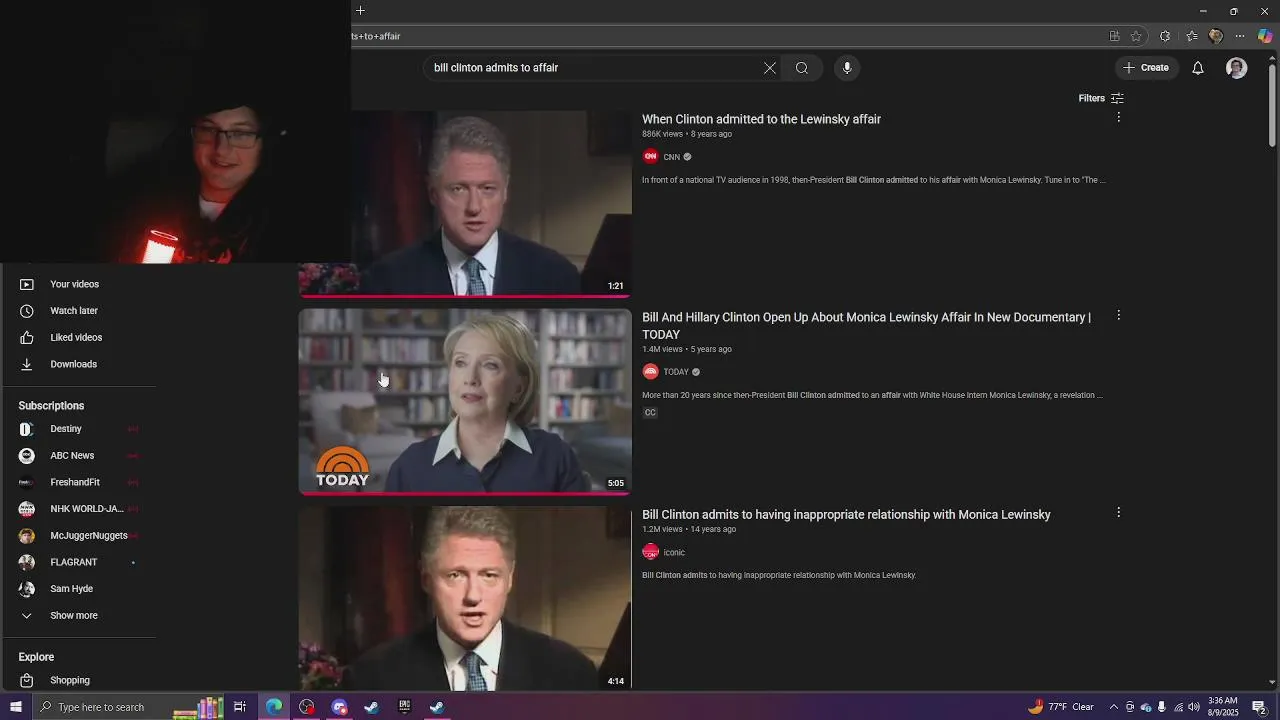Open the Epic Games launcher on taskbar

(x=404, y=707)
